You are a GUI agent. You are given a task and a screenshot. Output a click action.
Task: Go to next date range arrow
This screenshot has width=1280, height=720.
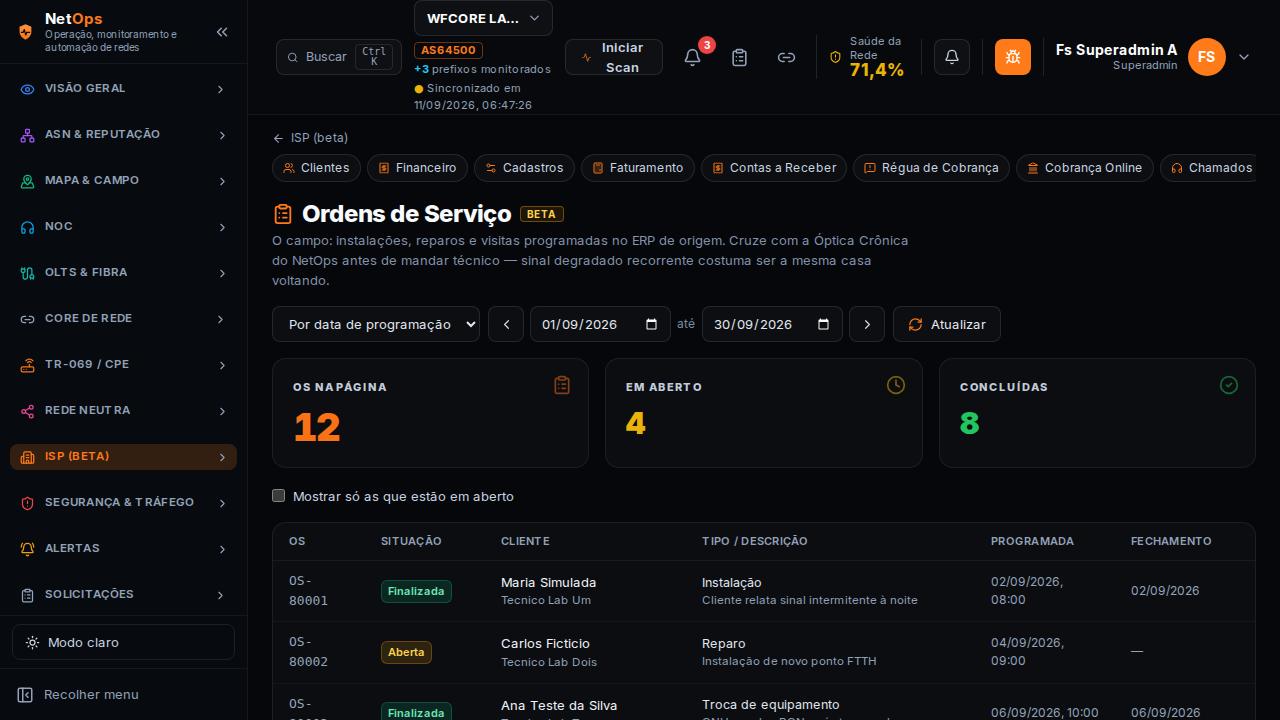867,324
